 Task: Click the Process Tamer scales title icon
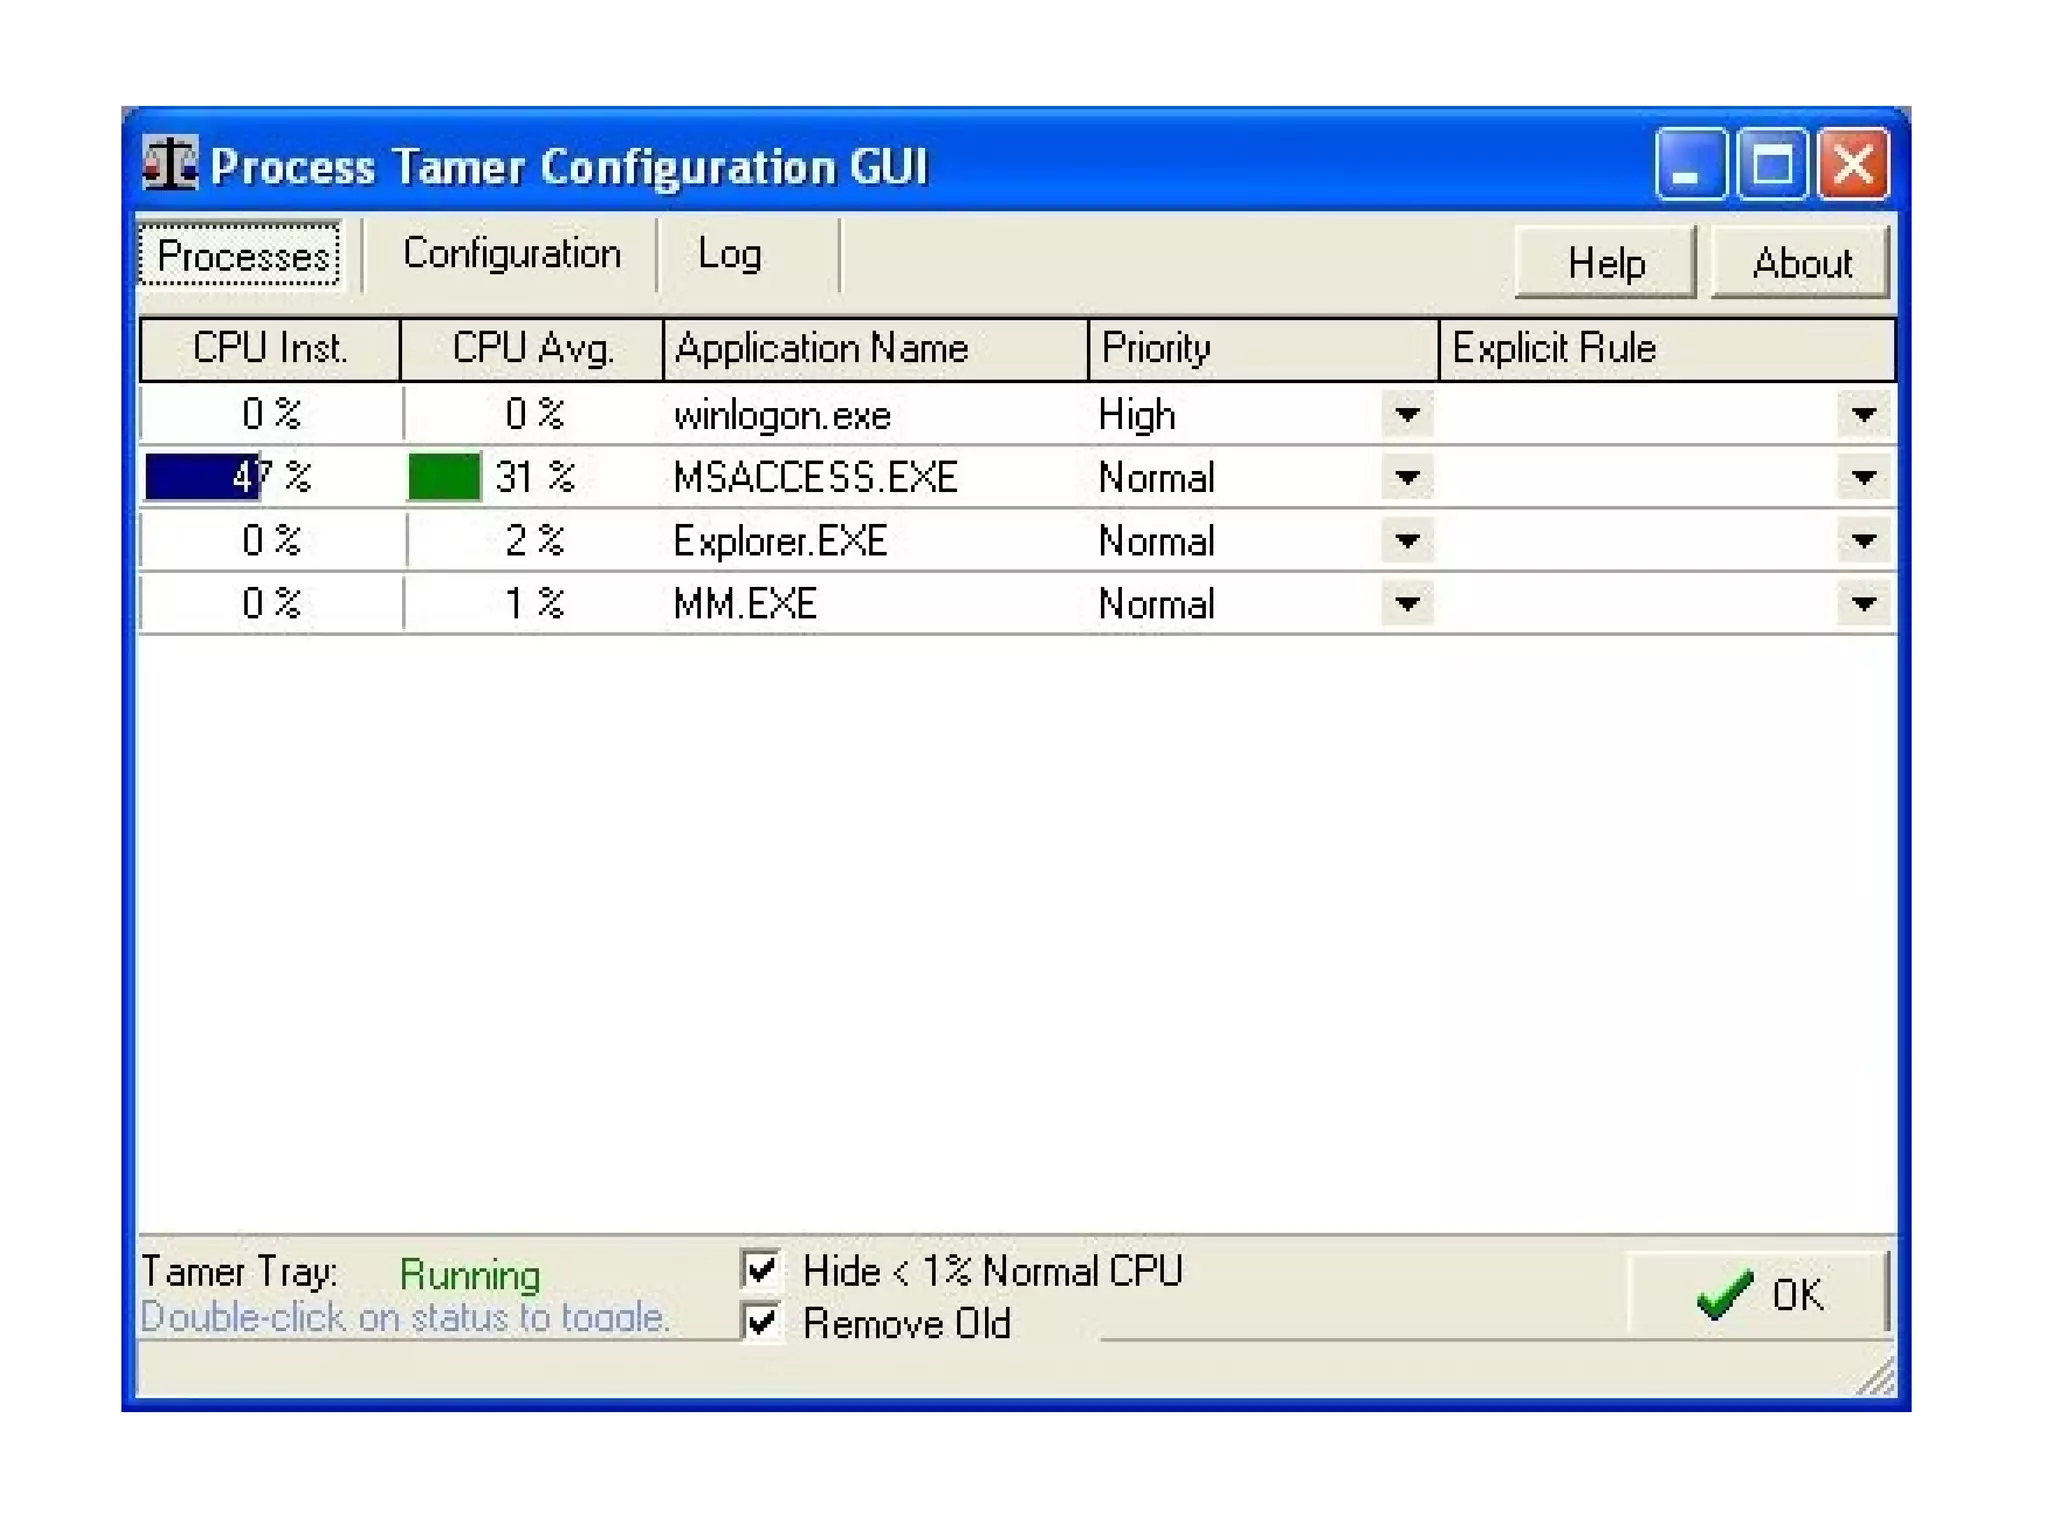pyautogui.click(x=170, y=163)
